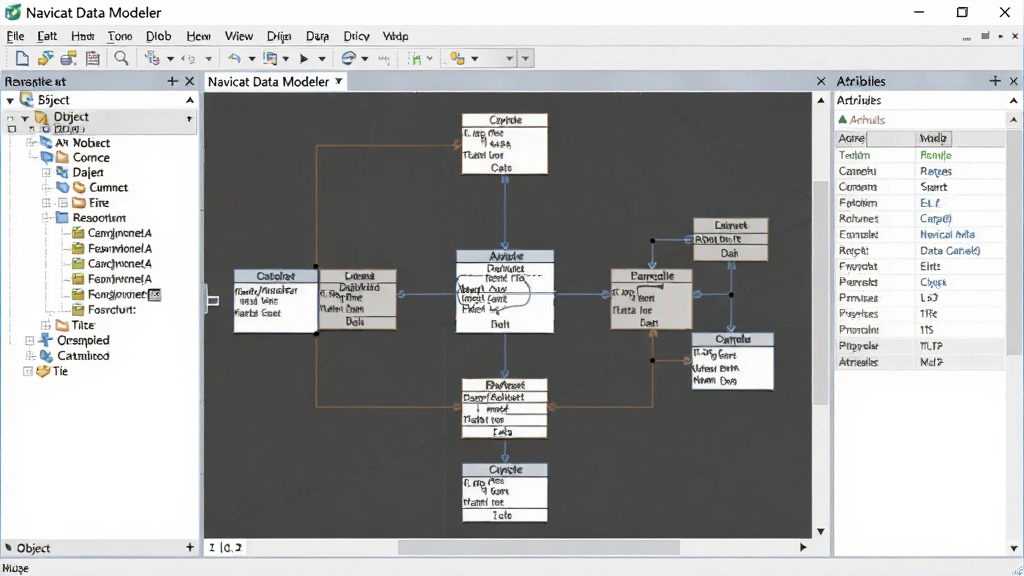Click the magnifying glass search icon
This screenshot has width=1024, height=576.
[x=121, y=58]
